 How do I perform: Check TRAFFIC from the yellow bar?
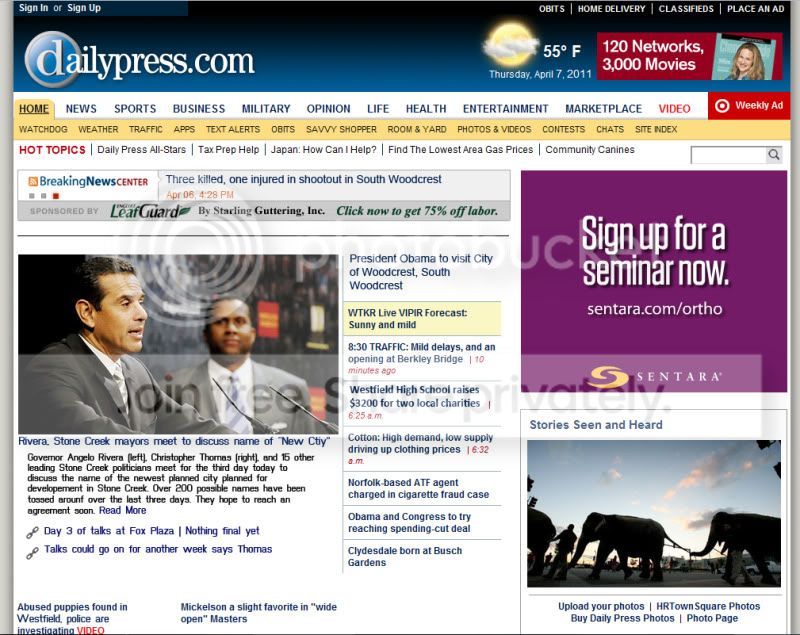[x=146, y=130]
